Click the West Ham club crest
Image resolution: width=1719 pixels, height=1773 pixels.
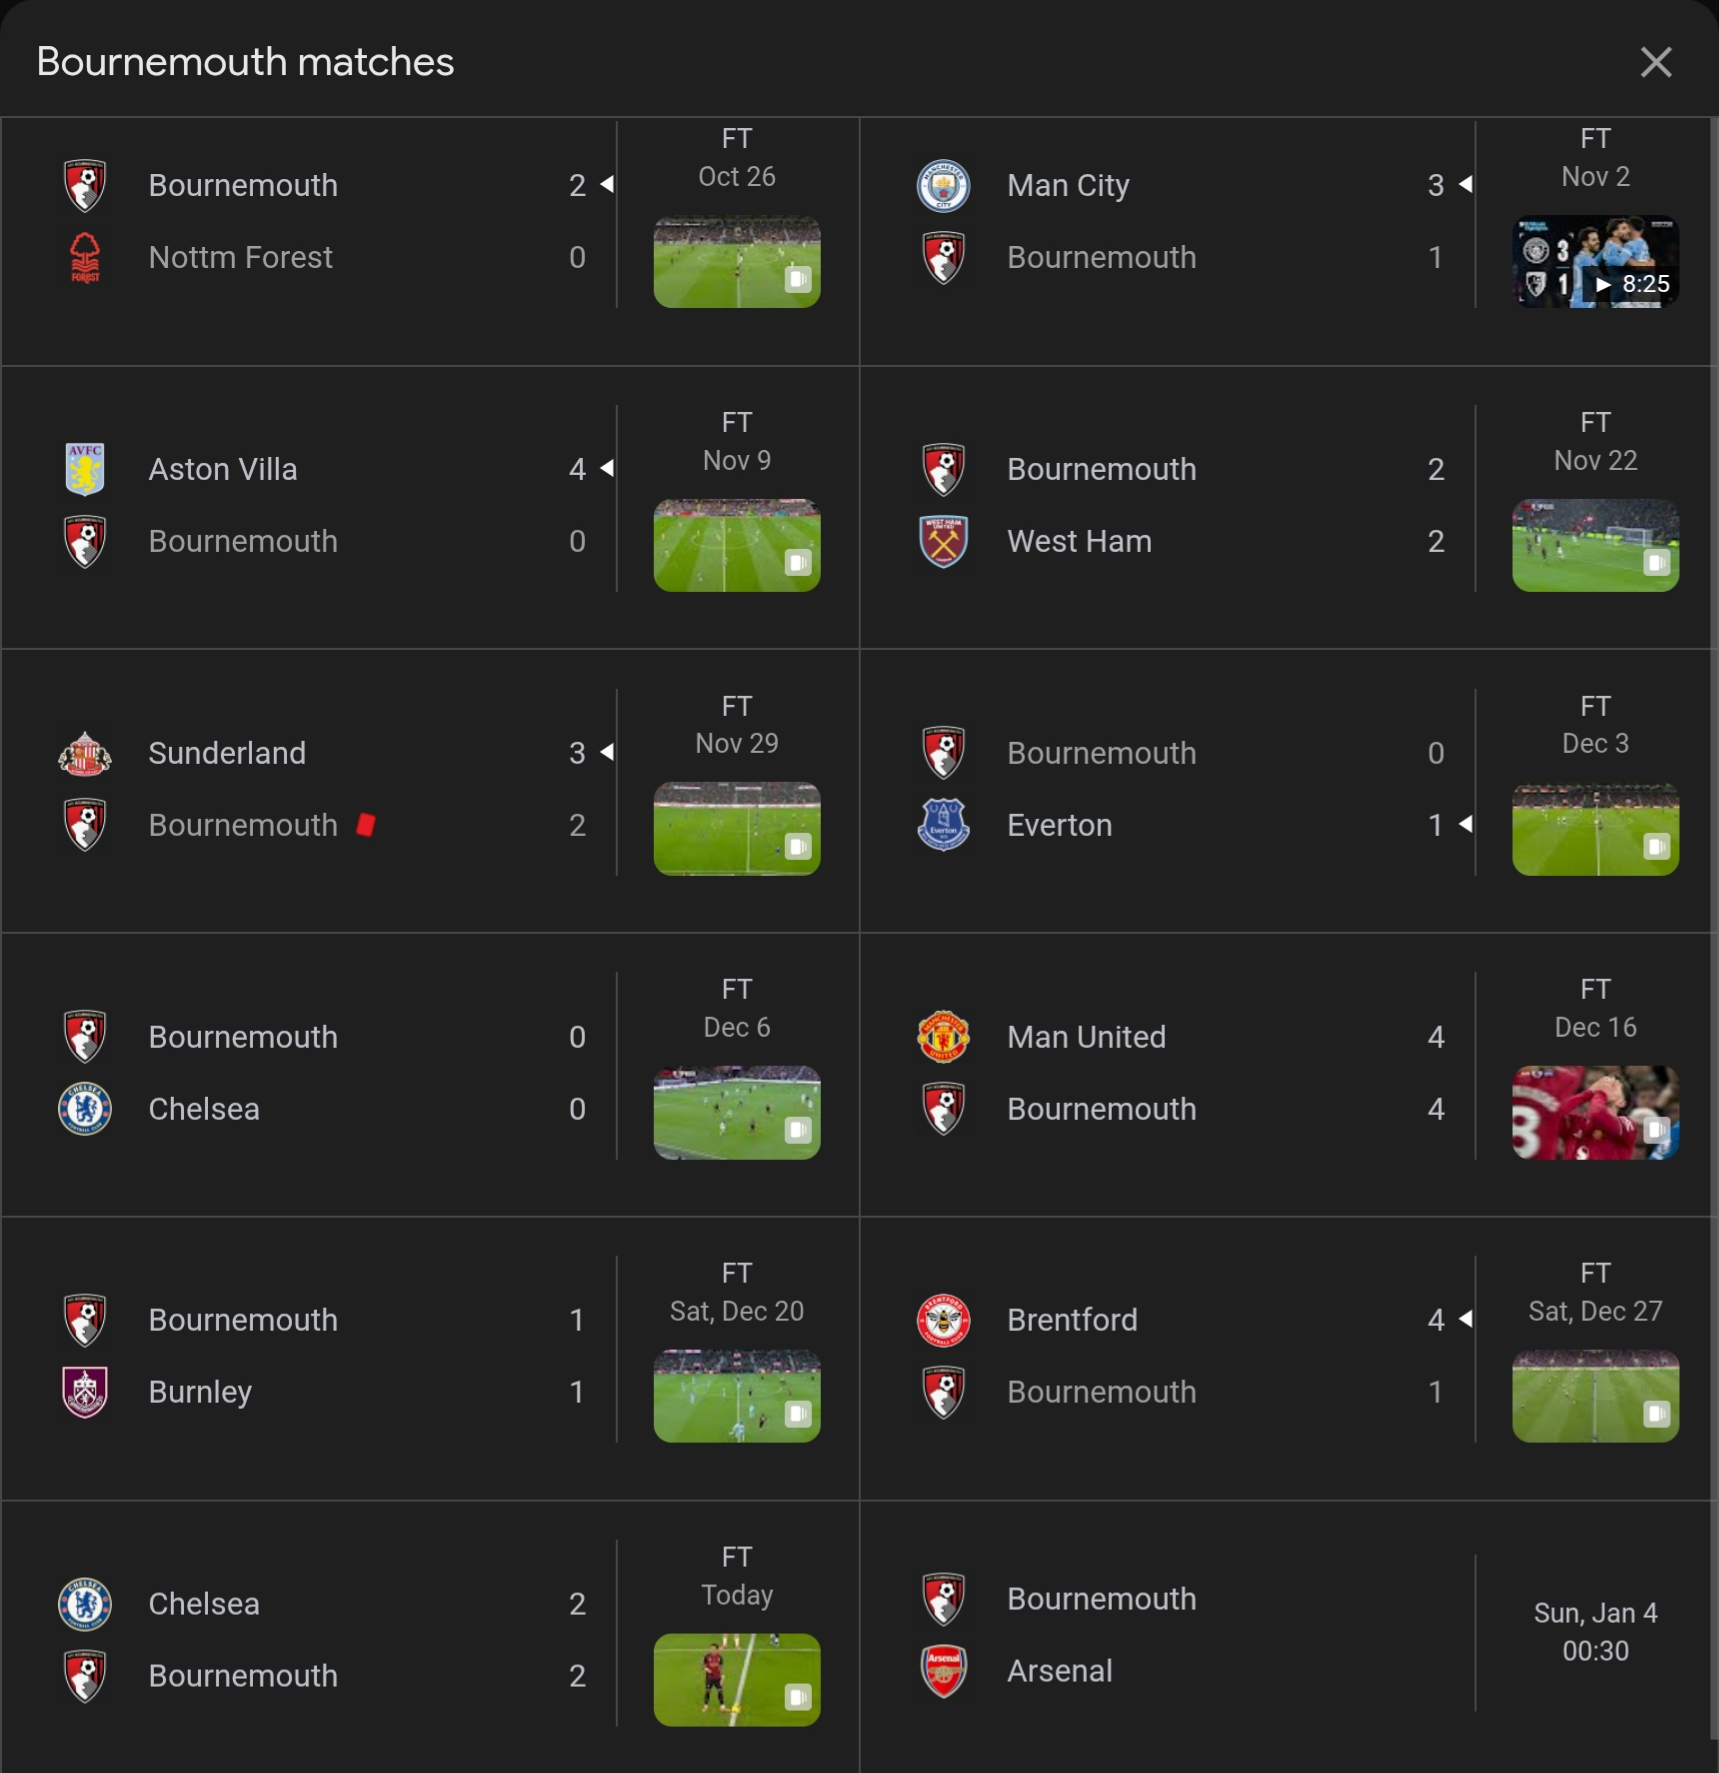click(943, 542)
